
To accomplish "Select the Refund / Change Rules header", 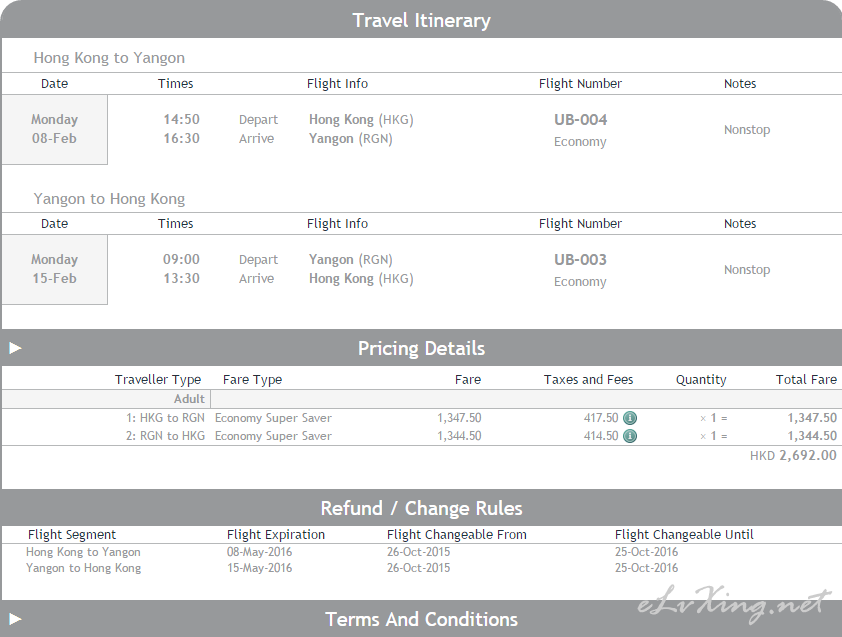I will (x=421, y=508).
